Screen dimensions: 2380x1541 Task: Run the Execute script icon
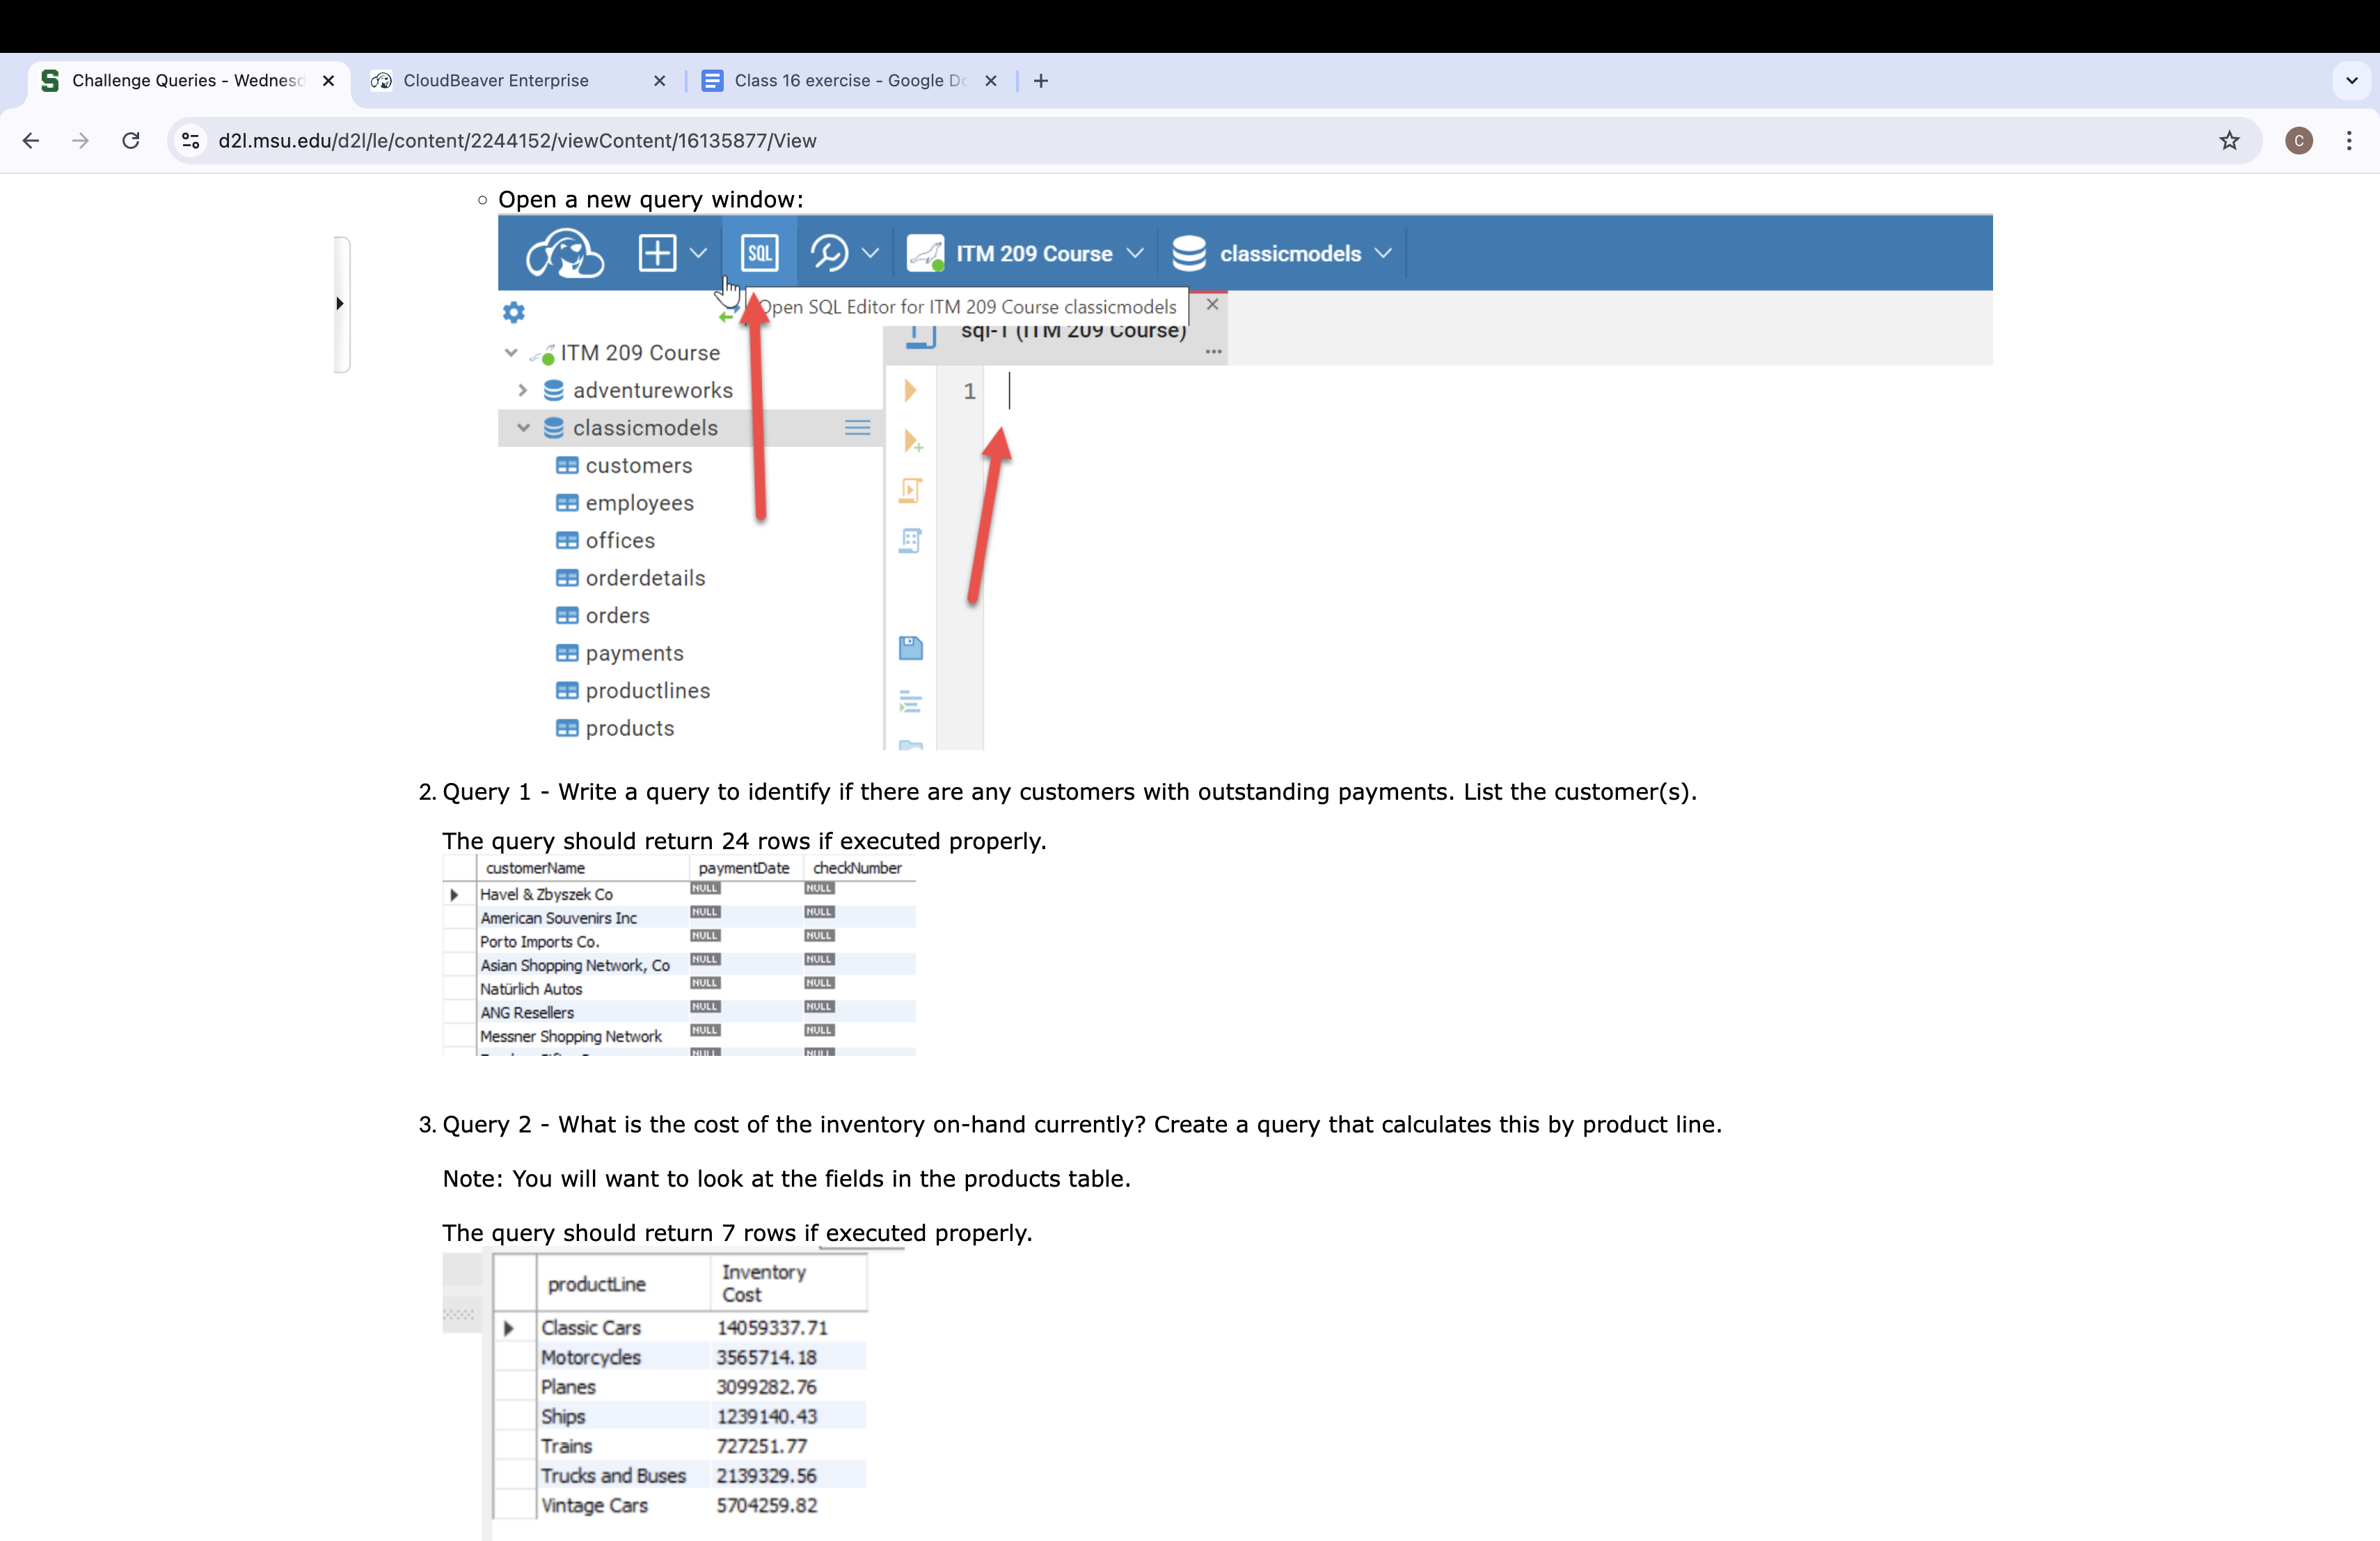click(910, 491)
